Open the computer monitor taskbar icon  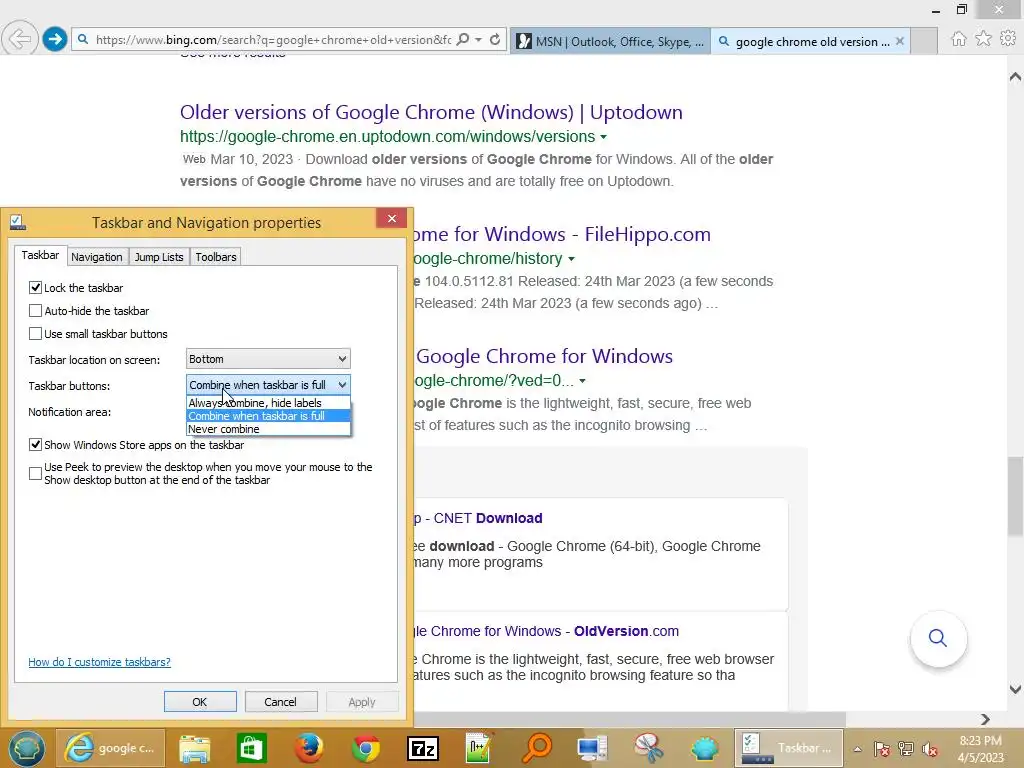click(x=592, y=748)
